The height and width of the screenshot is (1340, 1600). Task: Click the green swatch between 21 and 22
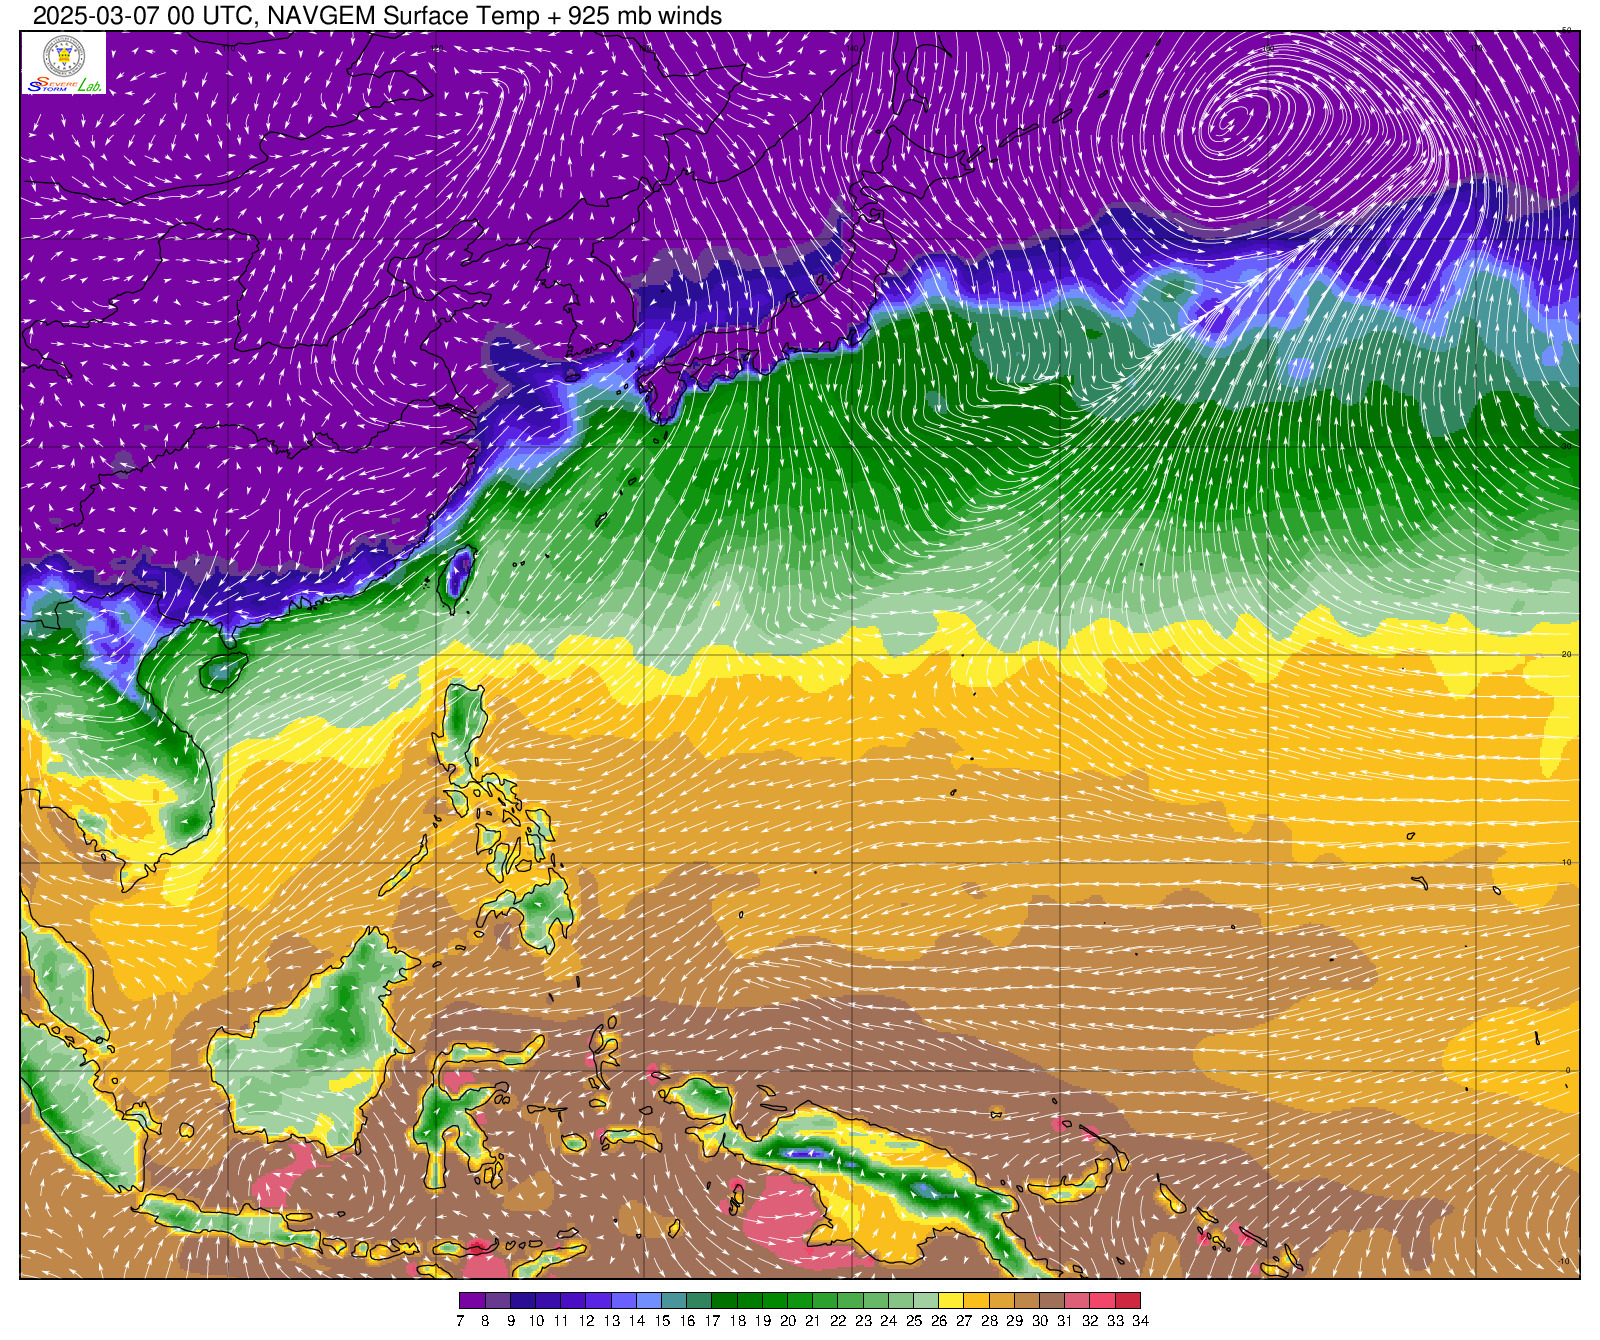tap(825, 1301)
